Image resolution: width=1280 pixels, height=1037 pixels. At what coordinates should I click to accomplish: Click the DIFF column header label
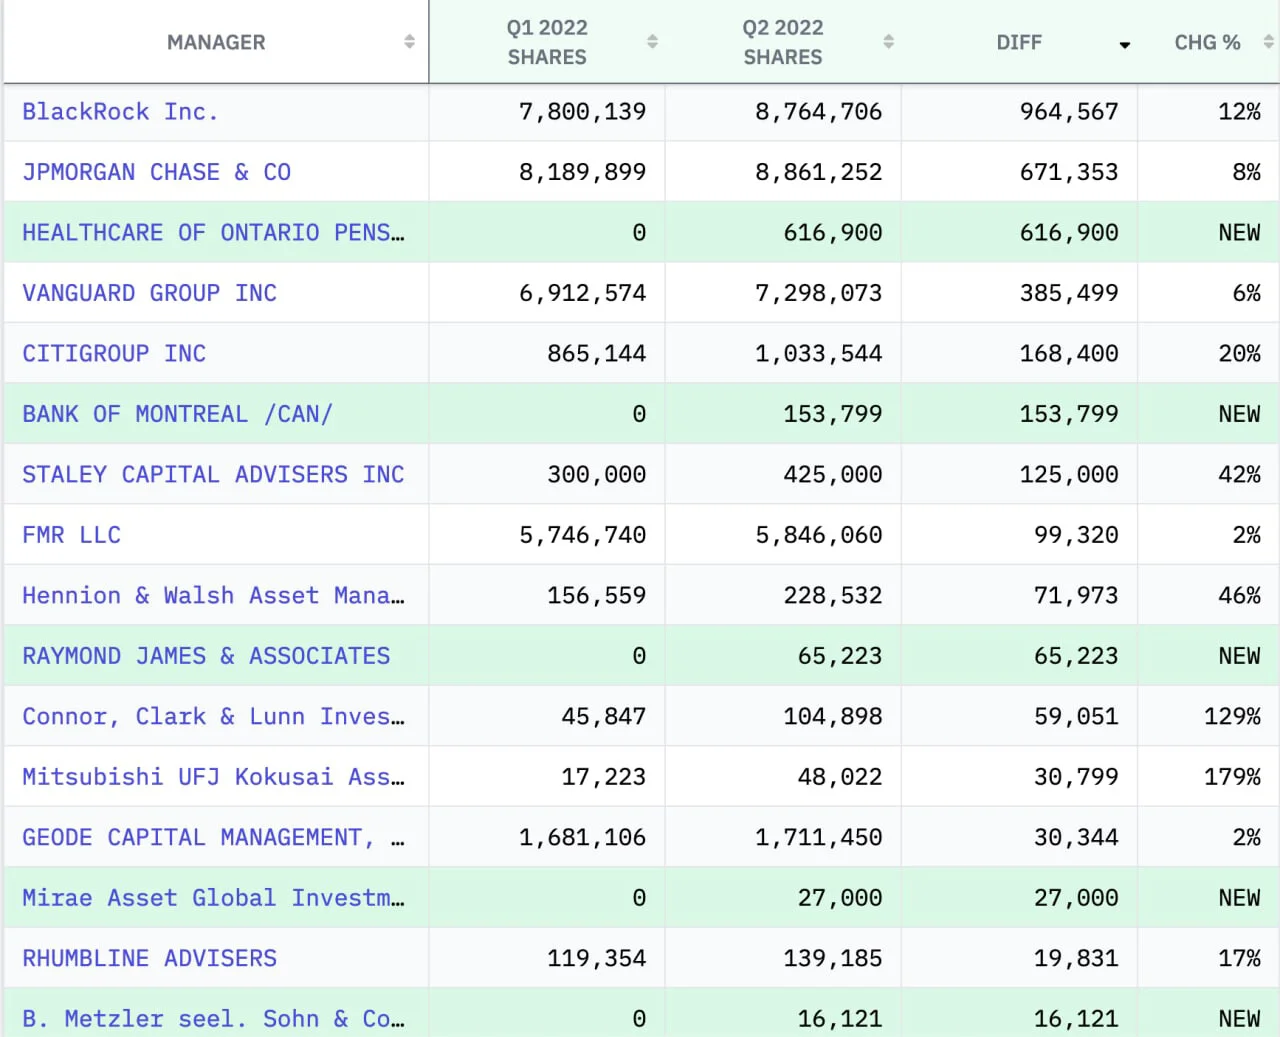(x=1019, y=42)
